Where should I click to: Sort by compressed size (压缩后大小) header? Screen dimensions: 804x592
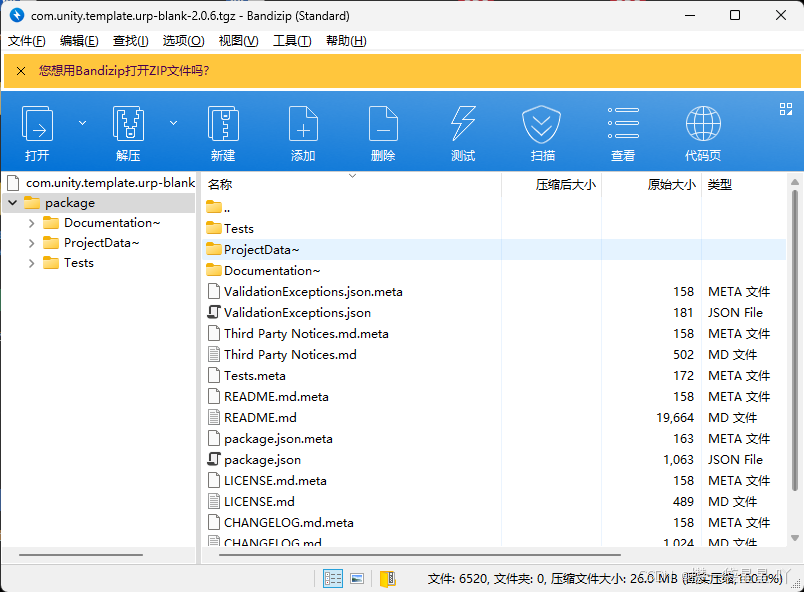[x=566, y=185]
